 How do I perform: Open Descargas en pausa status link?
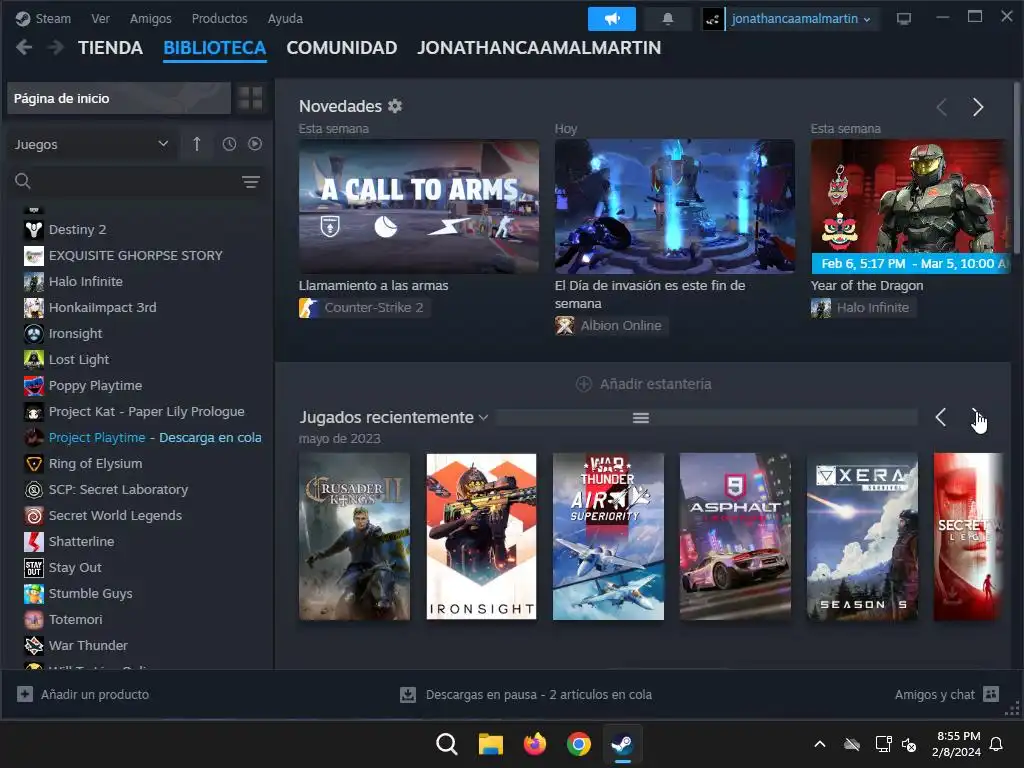coord(538,695)
